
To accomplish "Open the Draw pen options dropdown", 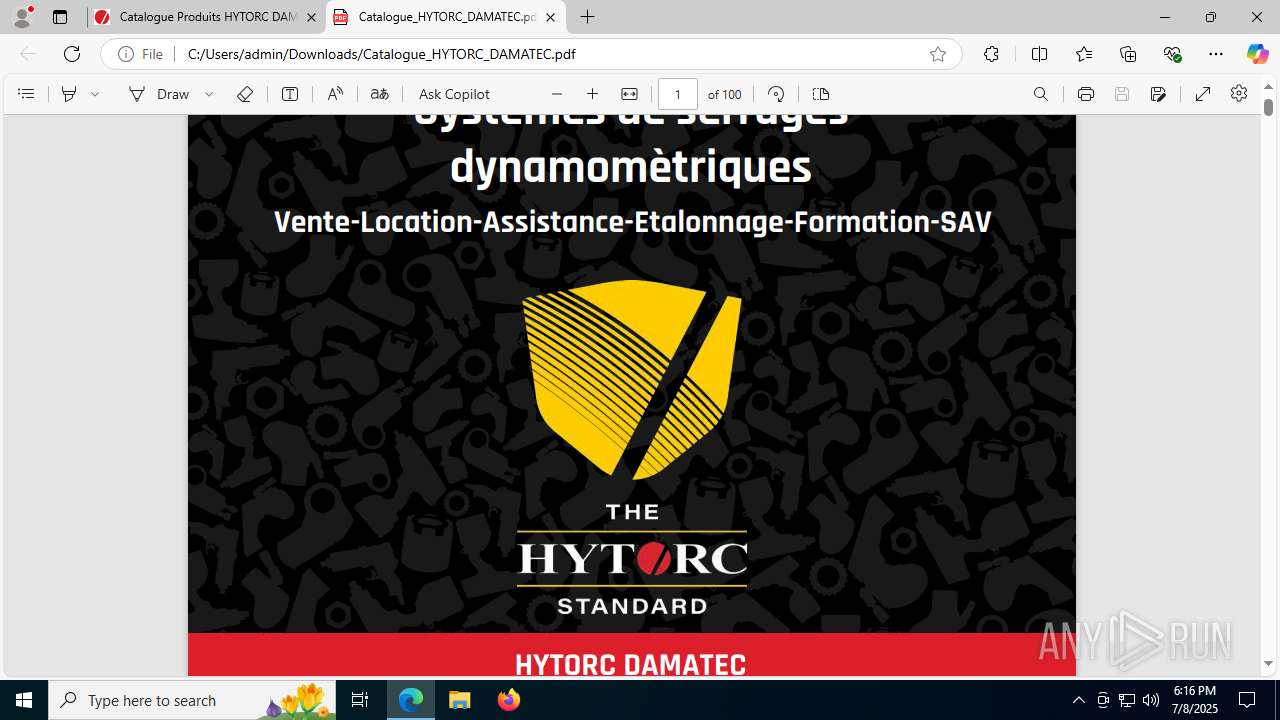I will pyautogui.click(x=209, y=94).
